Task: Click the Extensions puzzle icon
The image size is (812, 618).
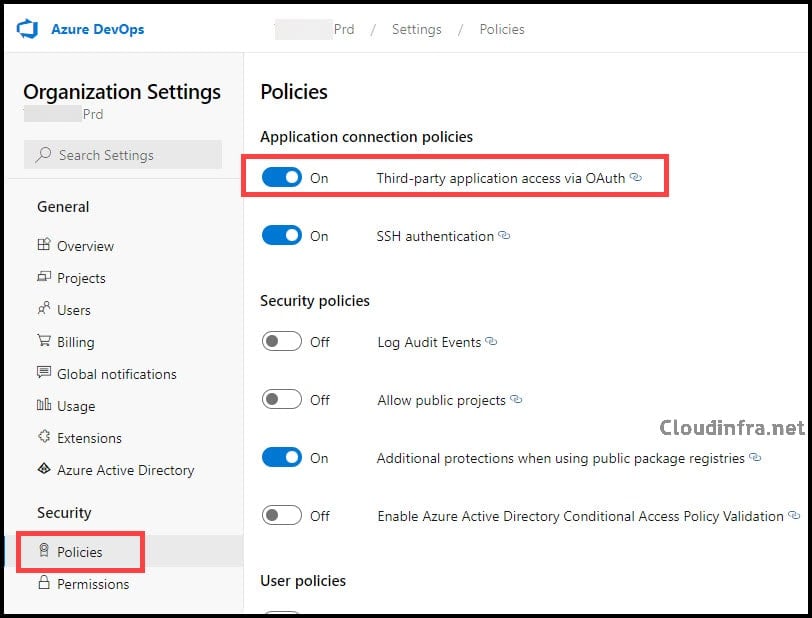Action: (x=44, y=437)
